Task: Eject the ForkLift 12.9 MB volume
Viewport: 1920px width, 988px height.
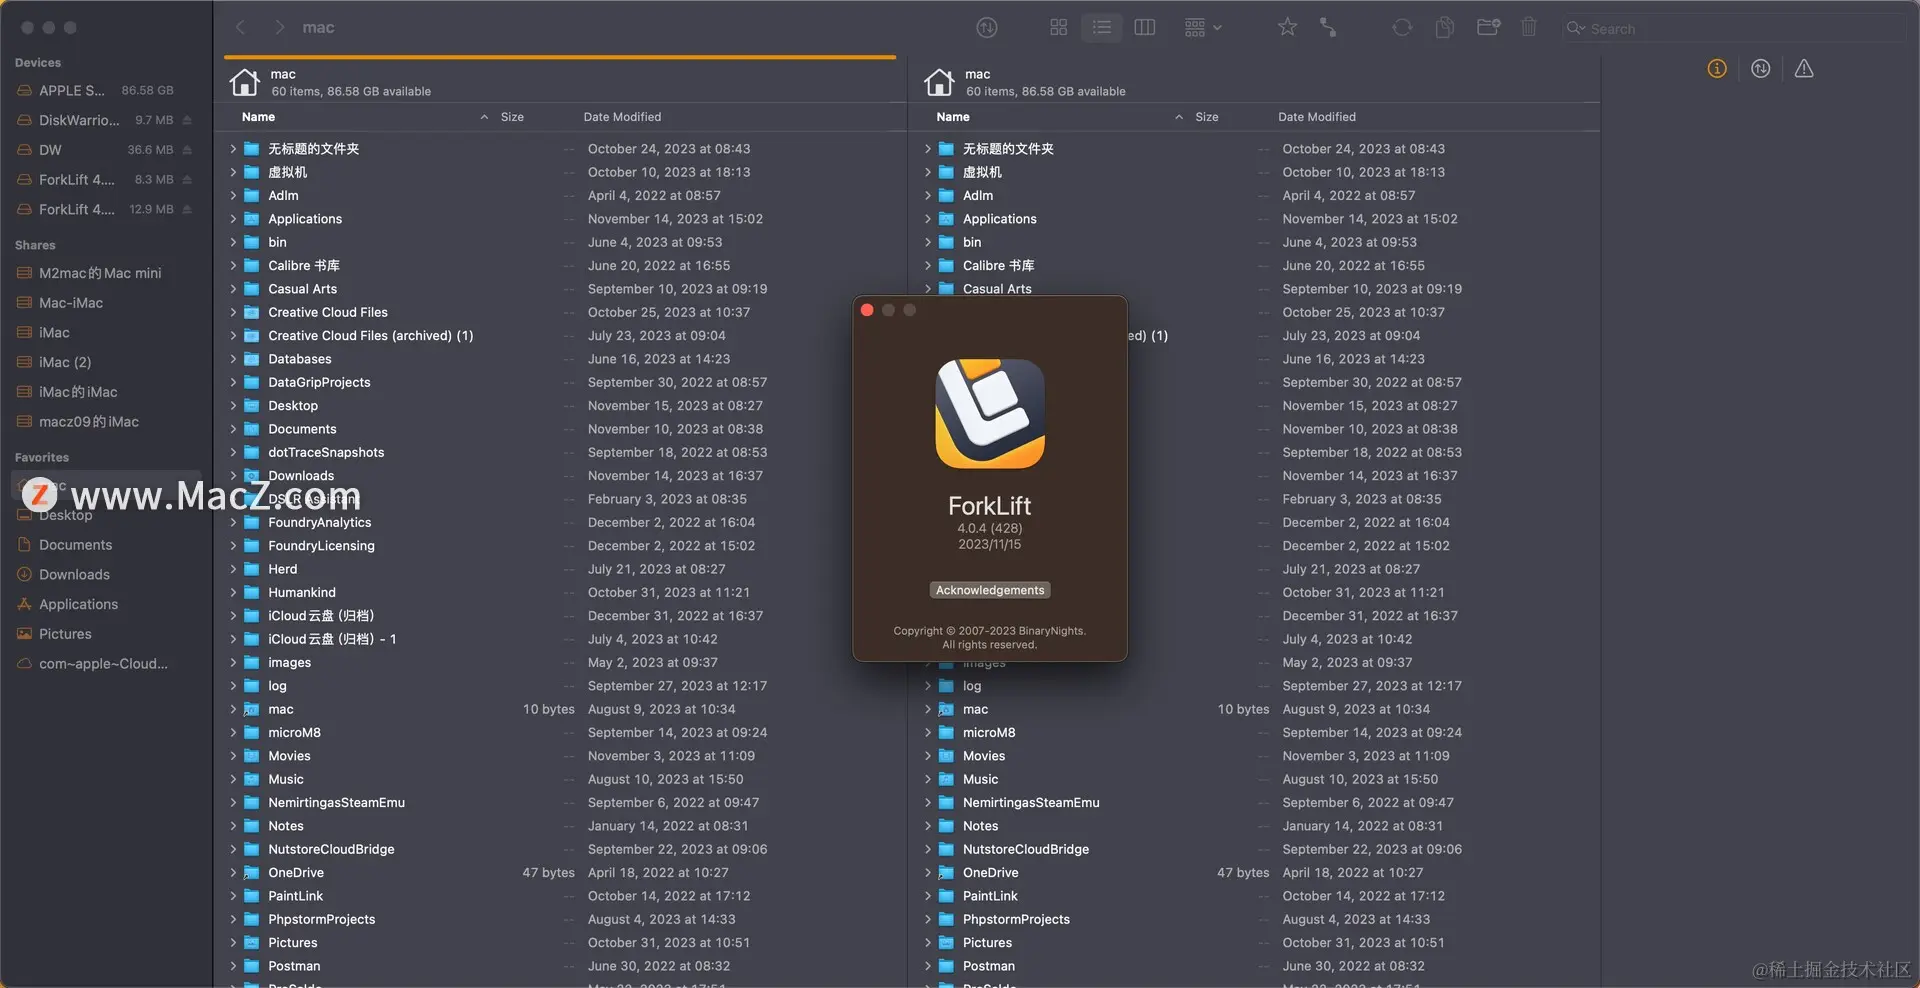Action: click(x=187, y=210)
